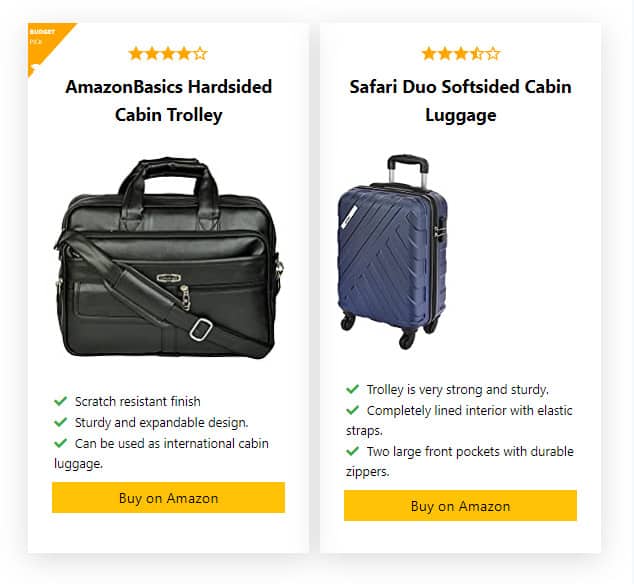Select the "Two large front pockets" feature text
The height and width of the screenshot is (584, 634).
point(470,451)
